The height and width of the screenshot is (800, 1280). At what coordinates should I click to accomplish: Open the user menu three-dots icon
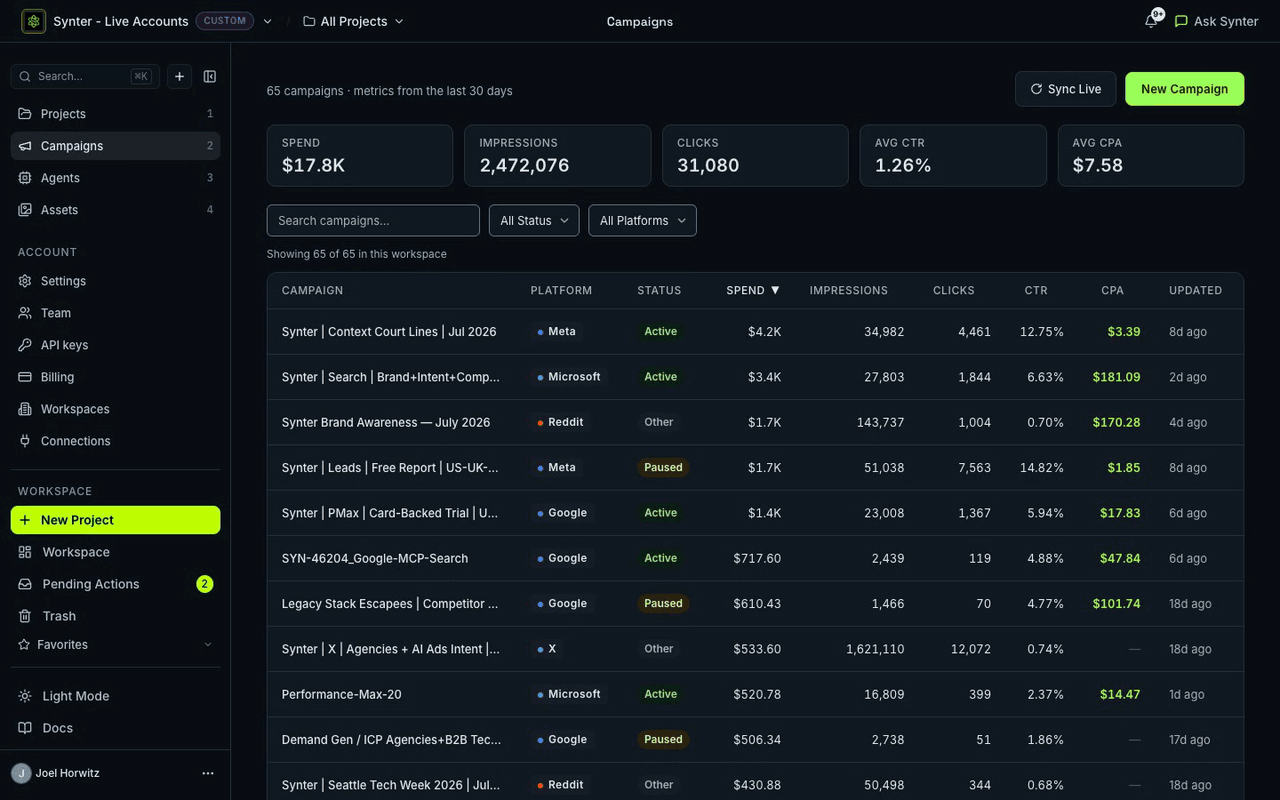pos(208,773)
